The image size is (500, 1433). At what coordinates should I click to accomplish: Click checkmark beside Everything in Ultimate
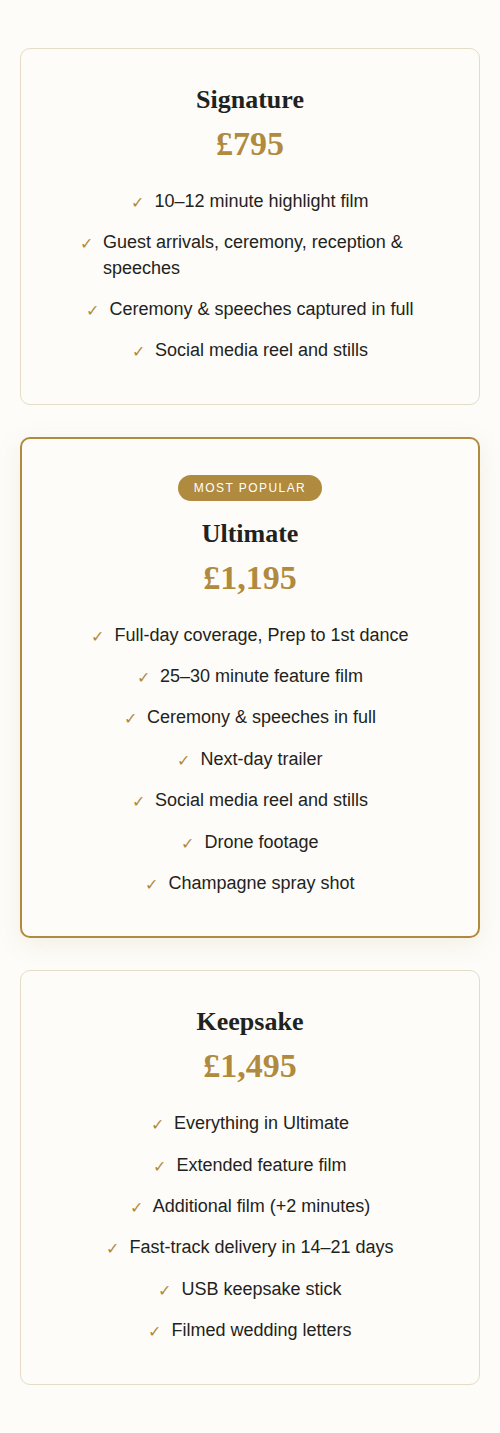[x=157, y=1124]
